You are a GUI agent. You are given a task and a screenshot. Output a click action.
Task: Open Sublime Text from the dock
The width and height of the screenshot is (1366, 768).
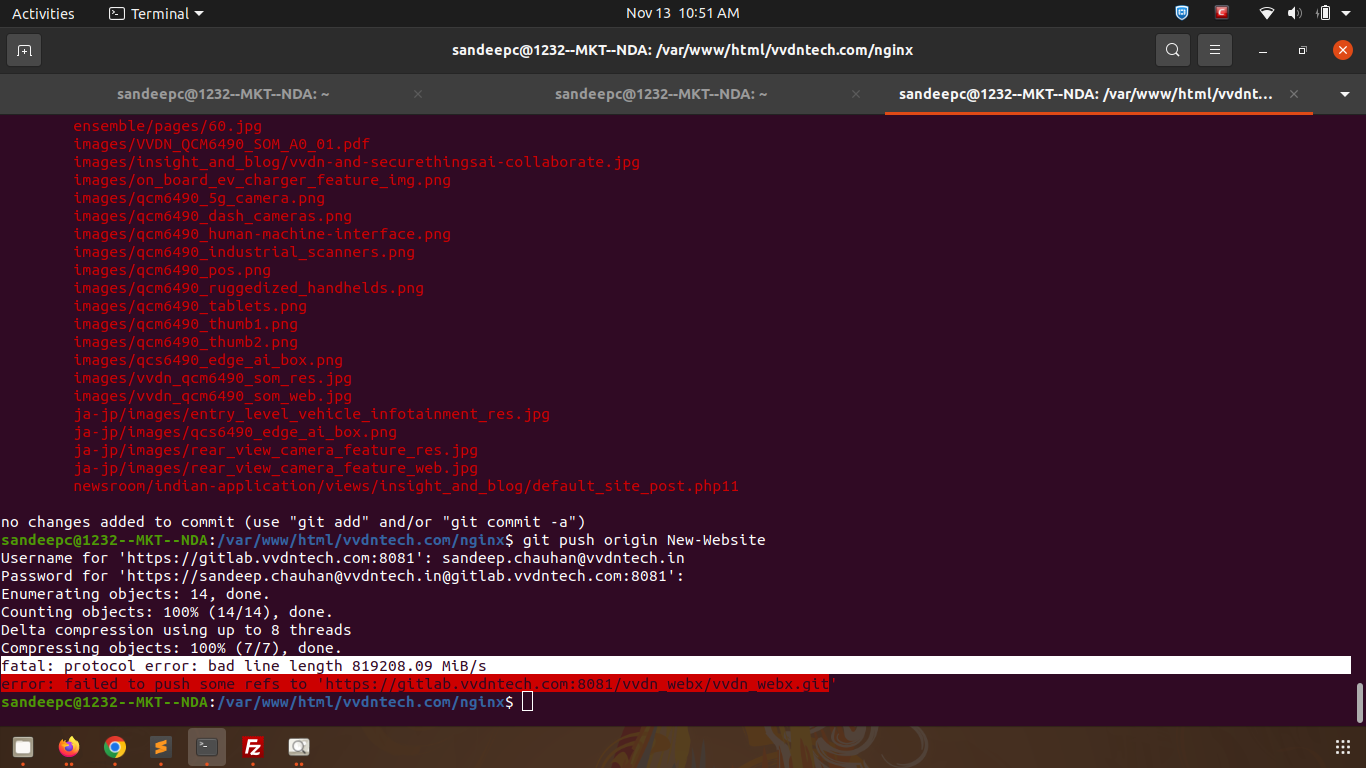coord(160,747)
